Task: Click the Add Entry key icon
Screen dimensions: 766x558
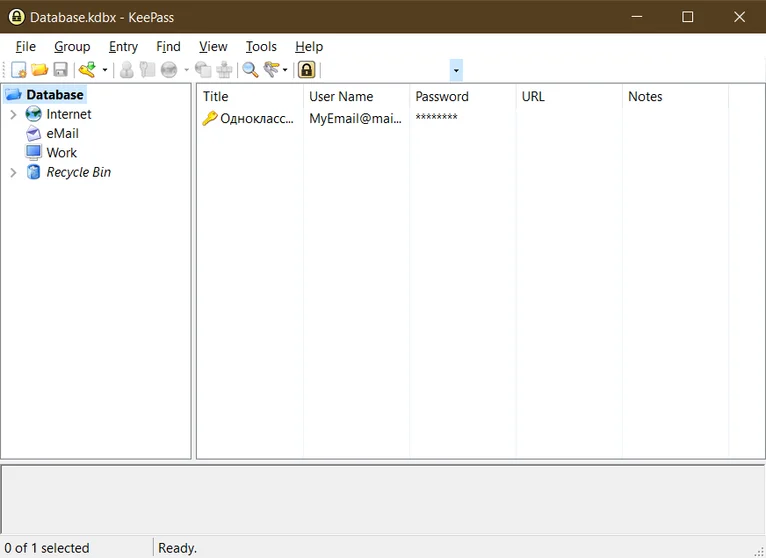Action: pos(87,70)
